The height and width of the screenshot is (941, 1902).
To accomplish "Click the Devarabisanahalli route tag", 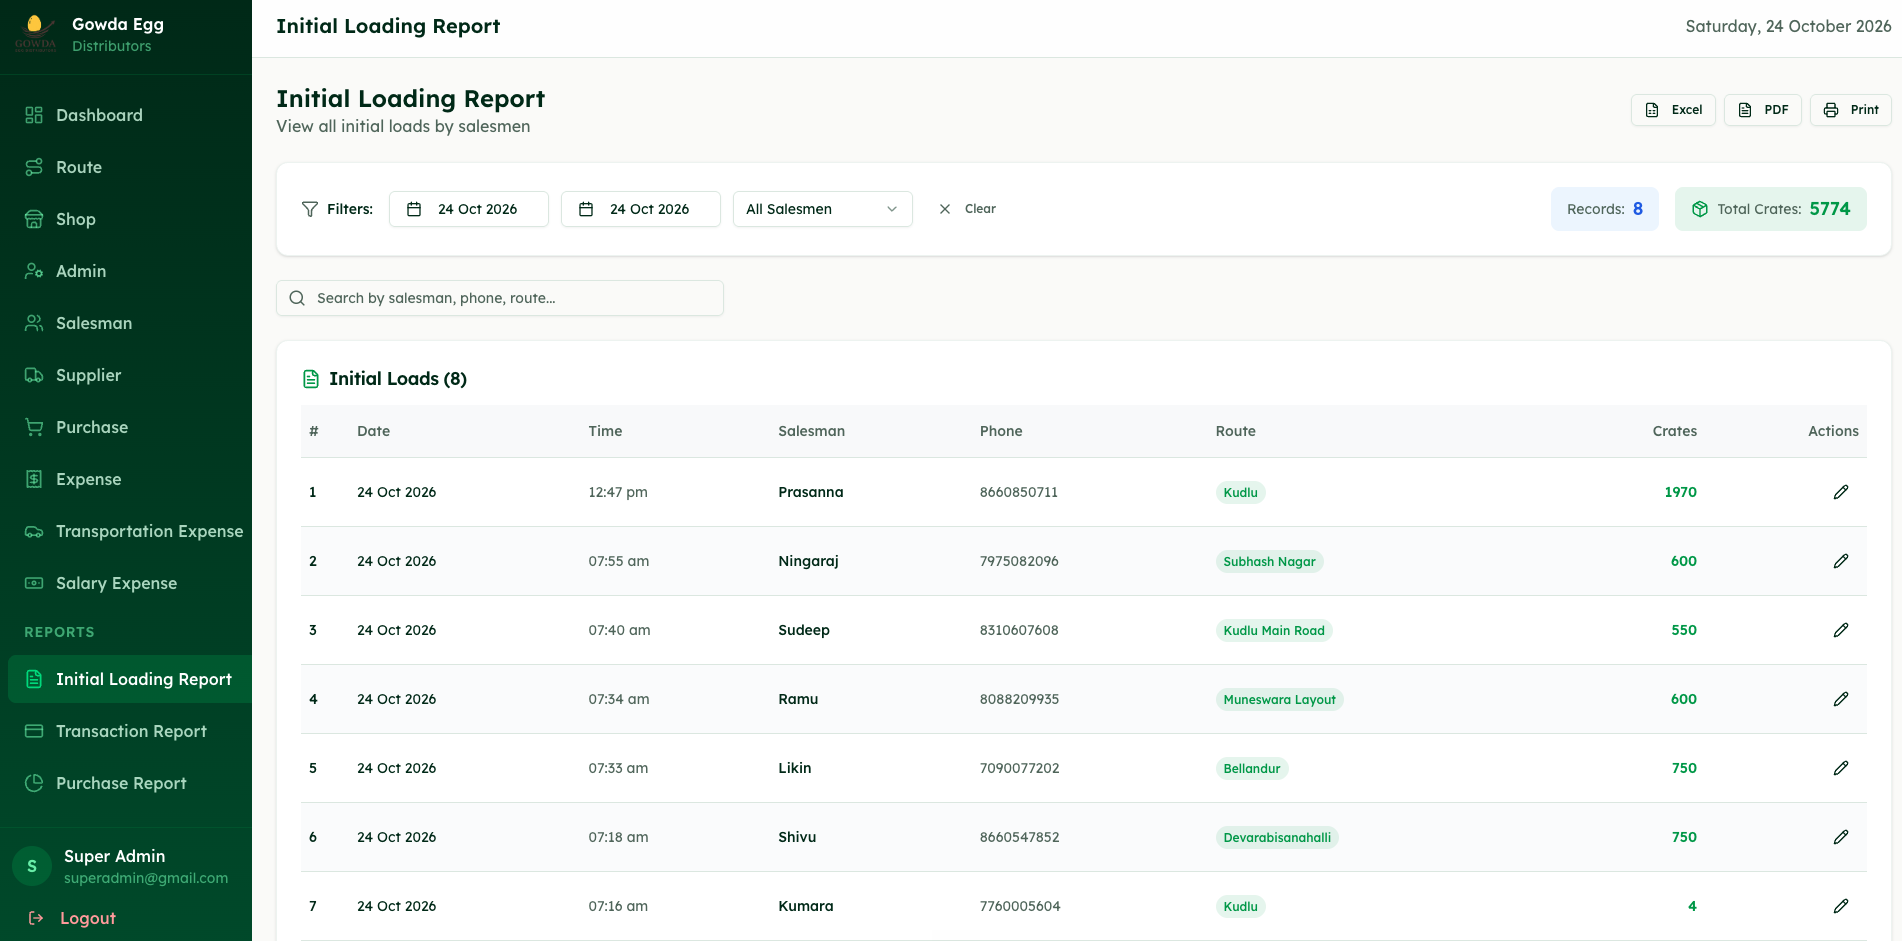I will click(1277, 837).
